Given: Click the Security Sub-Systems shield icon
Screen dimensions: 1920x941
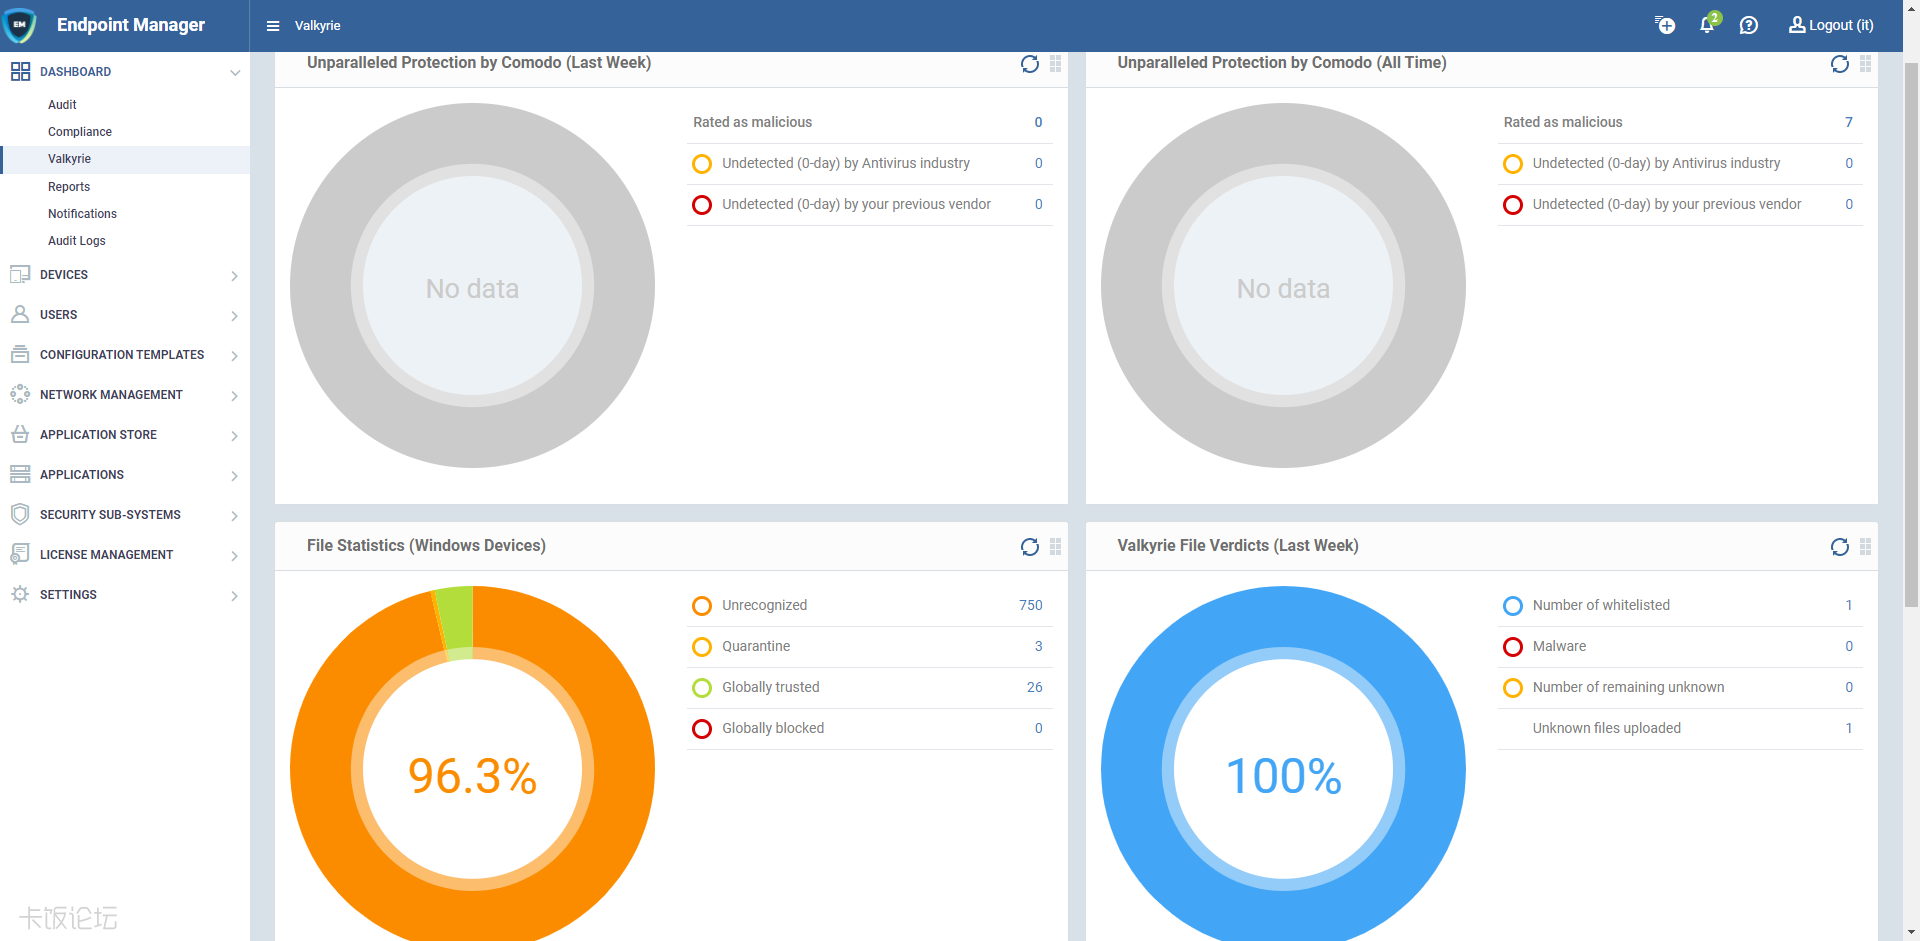Looking at the screenshot, I should click(x=20, y=514).
